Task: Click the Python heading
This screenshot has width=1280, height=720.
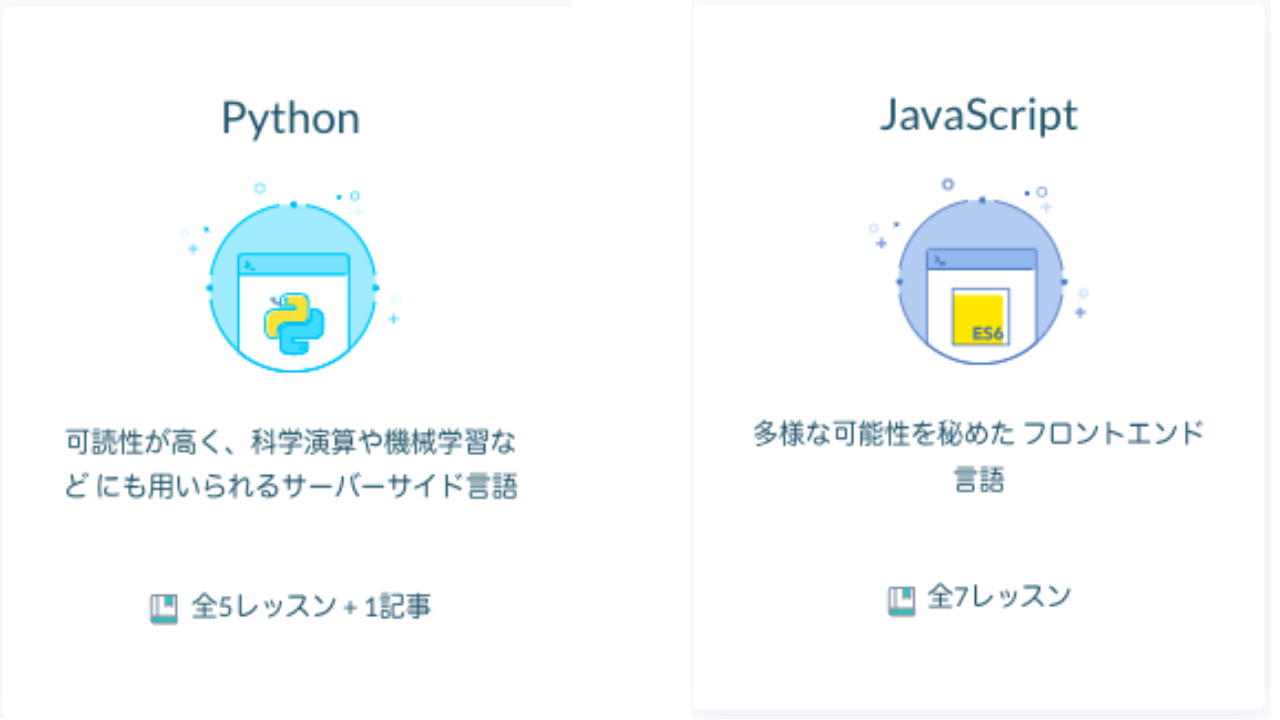Action: click(292, 116)
